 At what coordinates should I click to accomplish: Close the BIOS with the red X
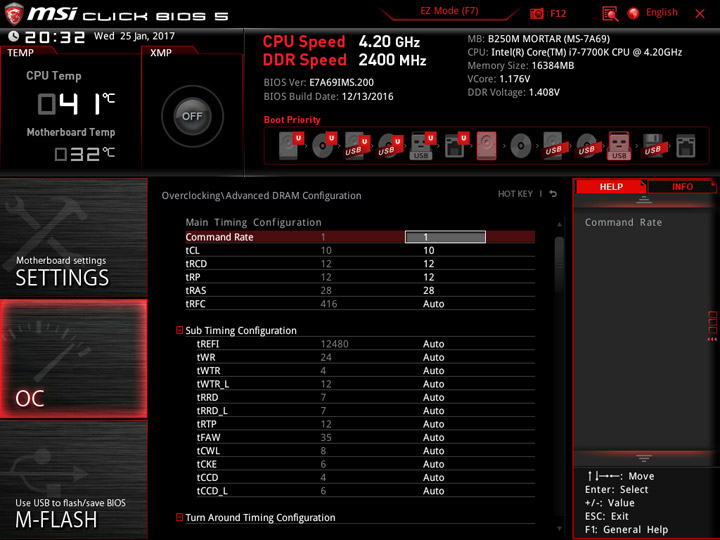(700, 14)
